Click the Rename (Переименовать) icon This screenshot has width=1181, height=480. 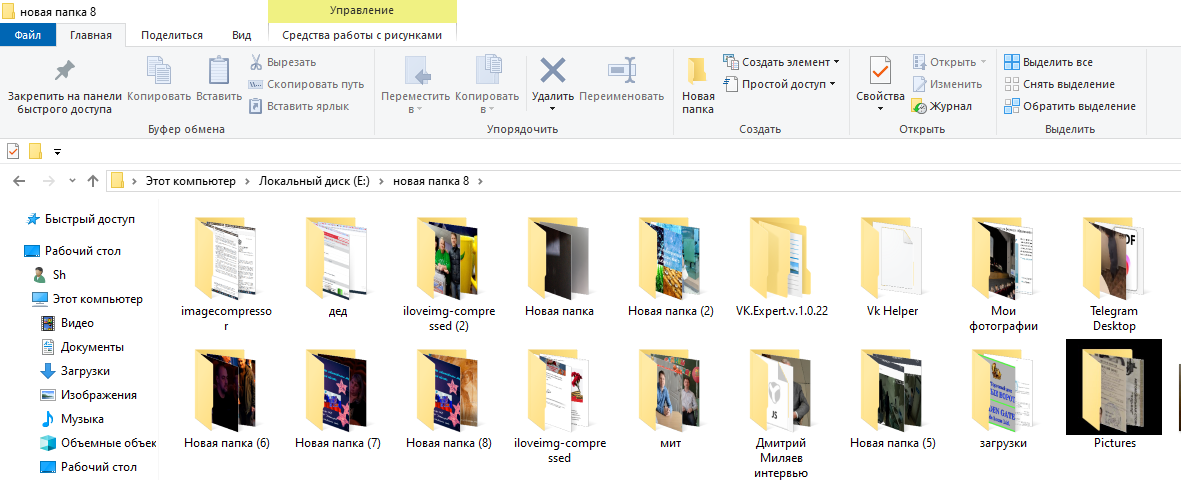point(621,70)
